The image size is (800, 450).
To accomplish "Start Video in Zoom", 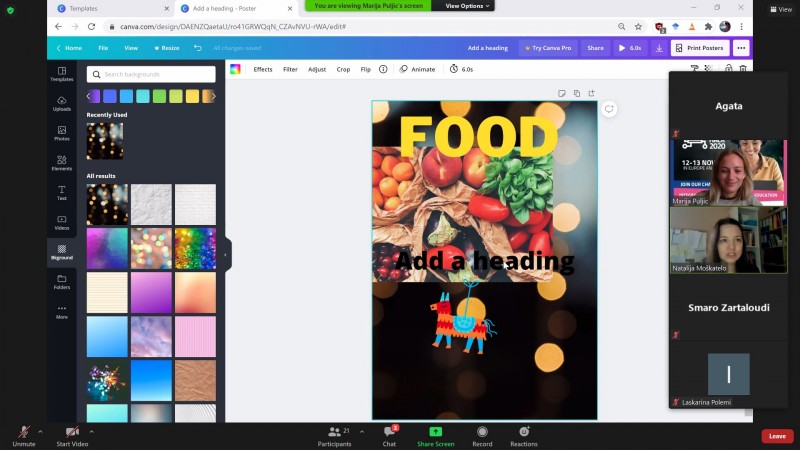I will tap(72, 436).
